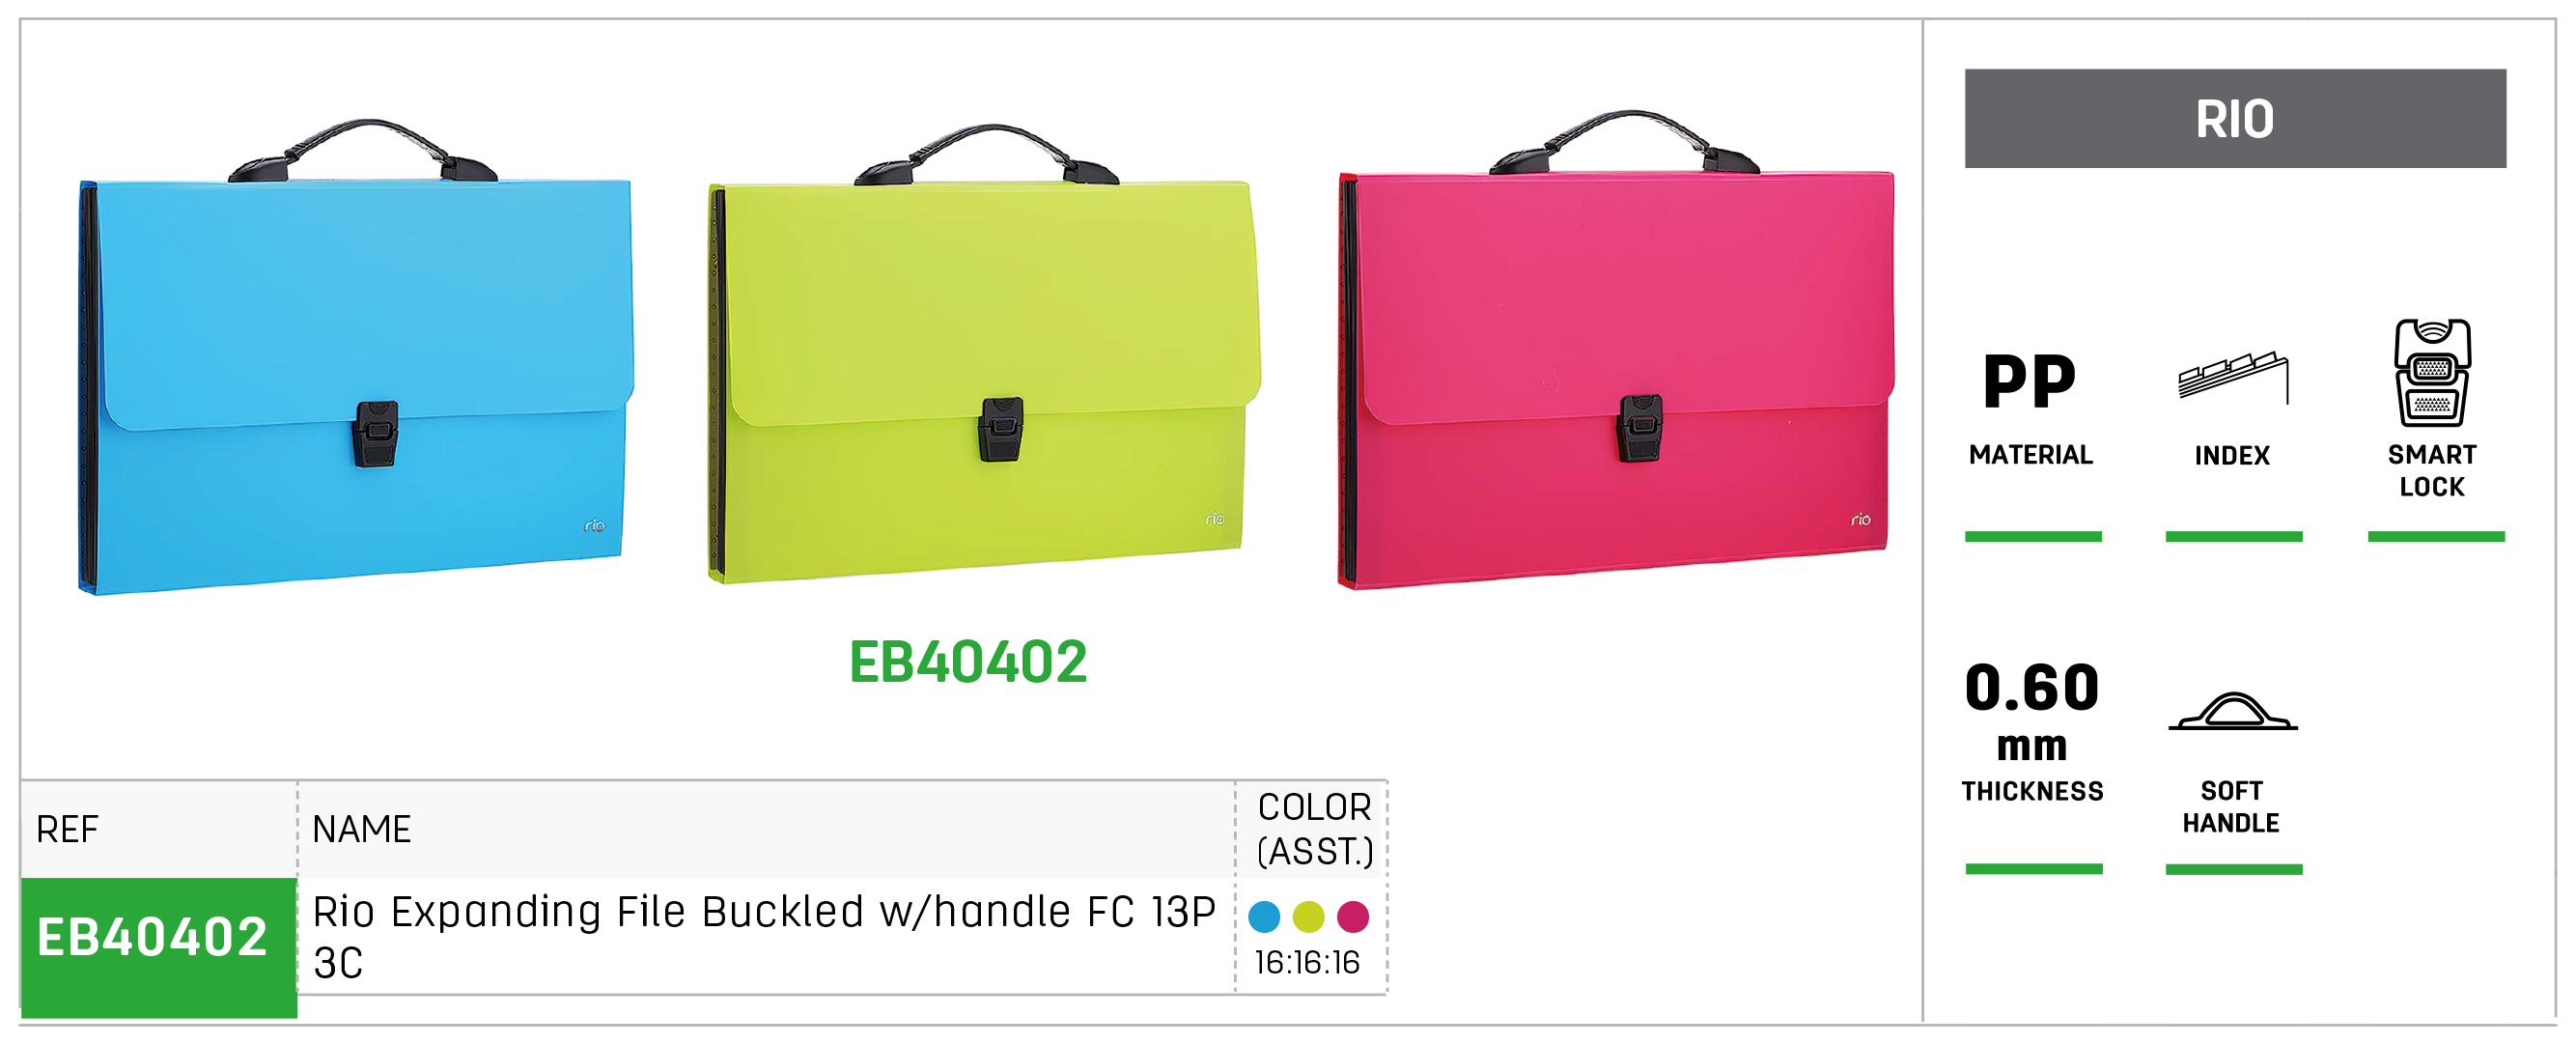Click the black buckle on blue file
The height and width of the screenshot is (1044, 2576).
pyautogui.click(x=376, y=434)
